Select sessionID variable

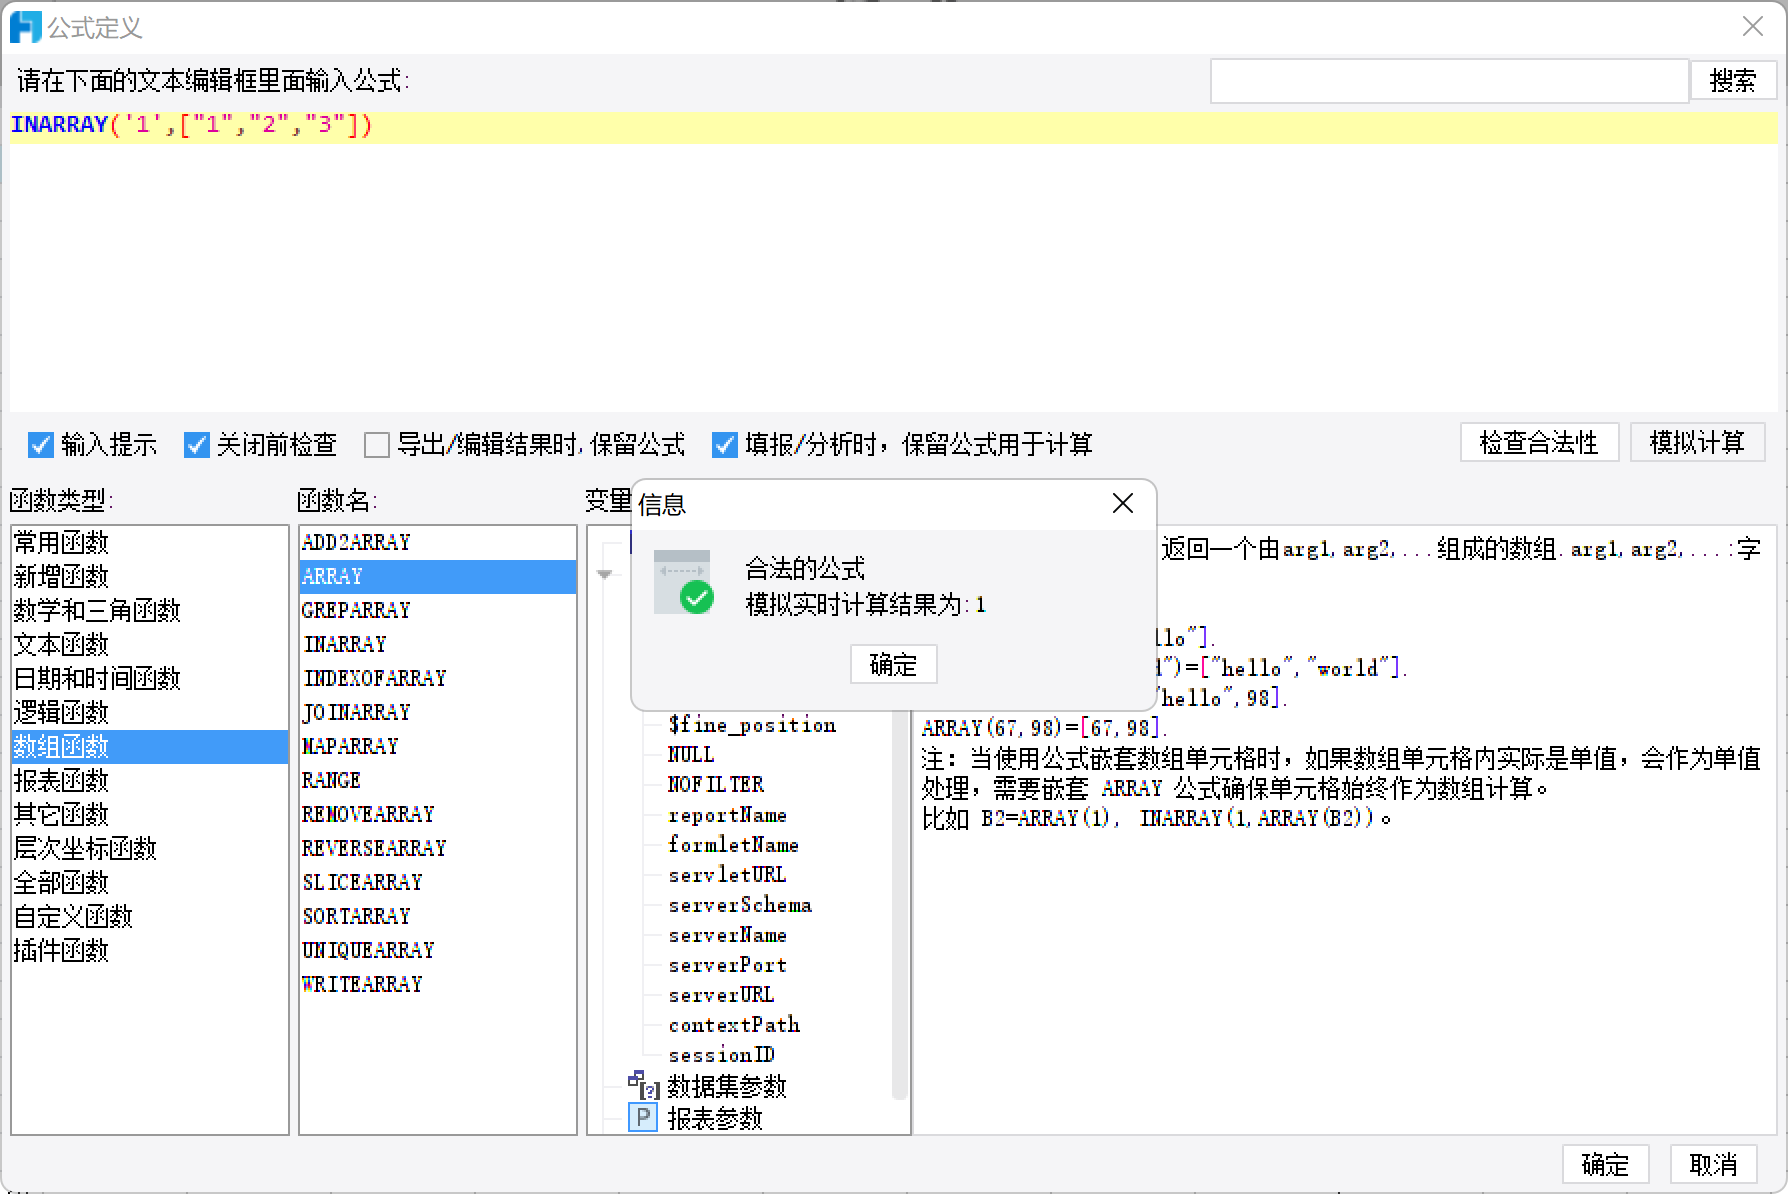(722, 1055)
